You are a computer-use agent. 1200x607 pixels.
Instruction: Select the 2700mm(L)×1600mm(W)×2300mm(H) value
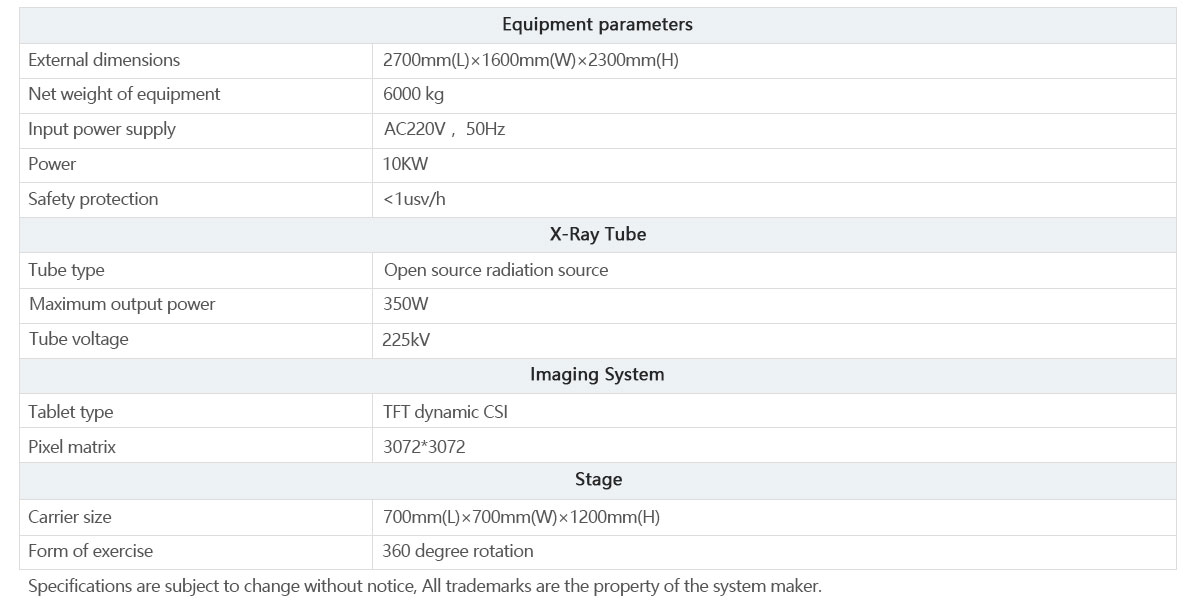pos(531,60)
